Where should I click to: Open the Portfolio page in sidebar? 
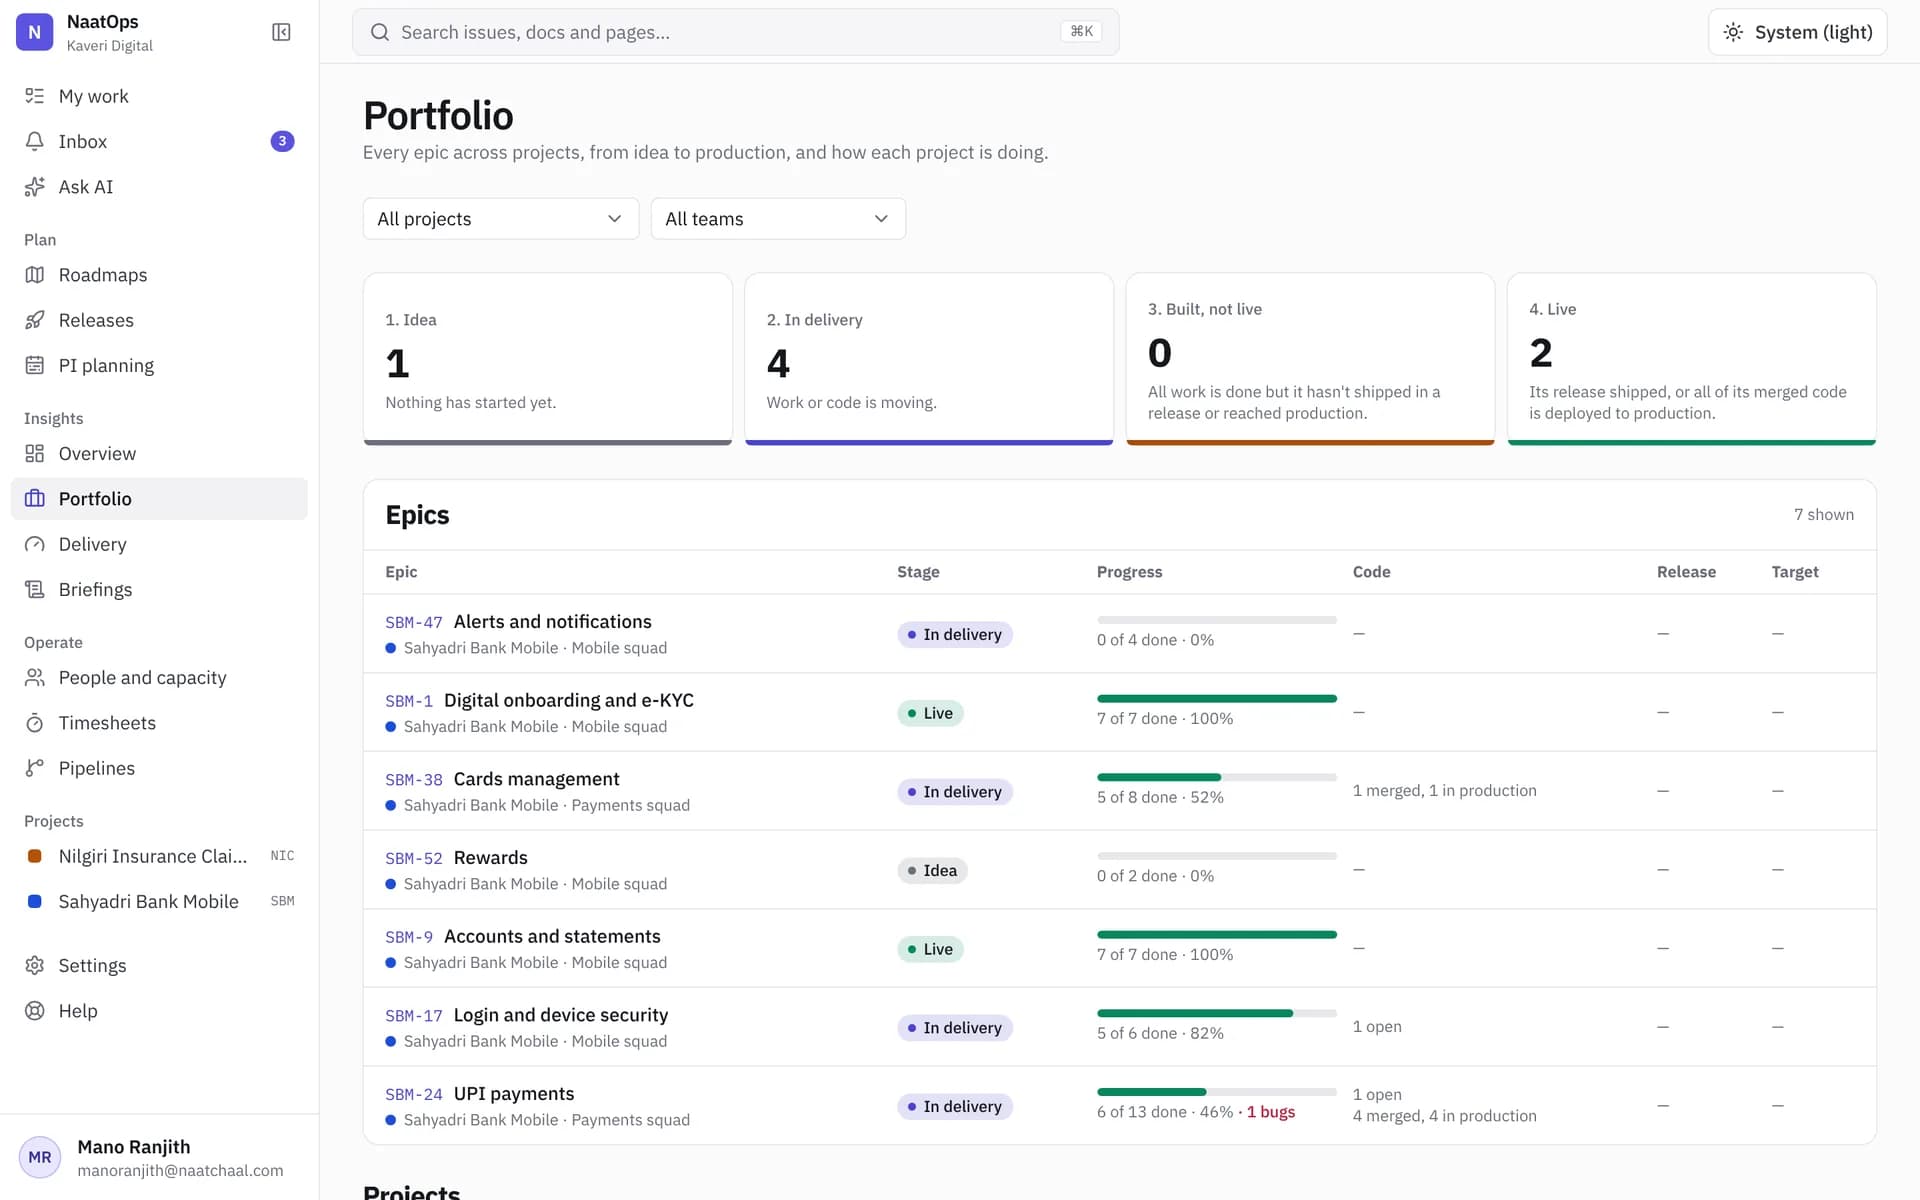(159, 499)
